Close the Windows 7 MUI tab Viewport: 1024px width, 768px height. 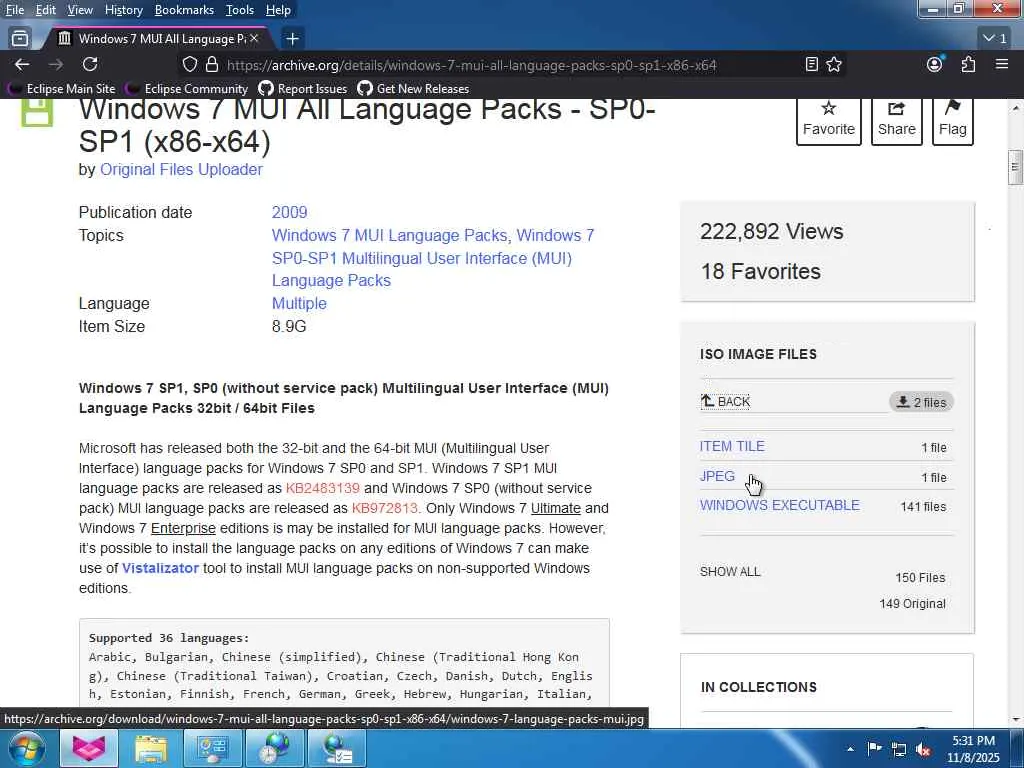click(x=254, y=39)
